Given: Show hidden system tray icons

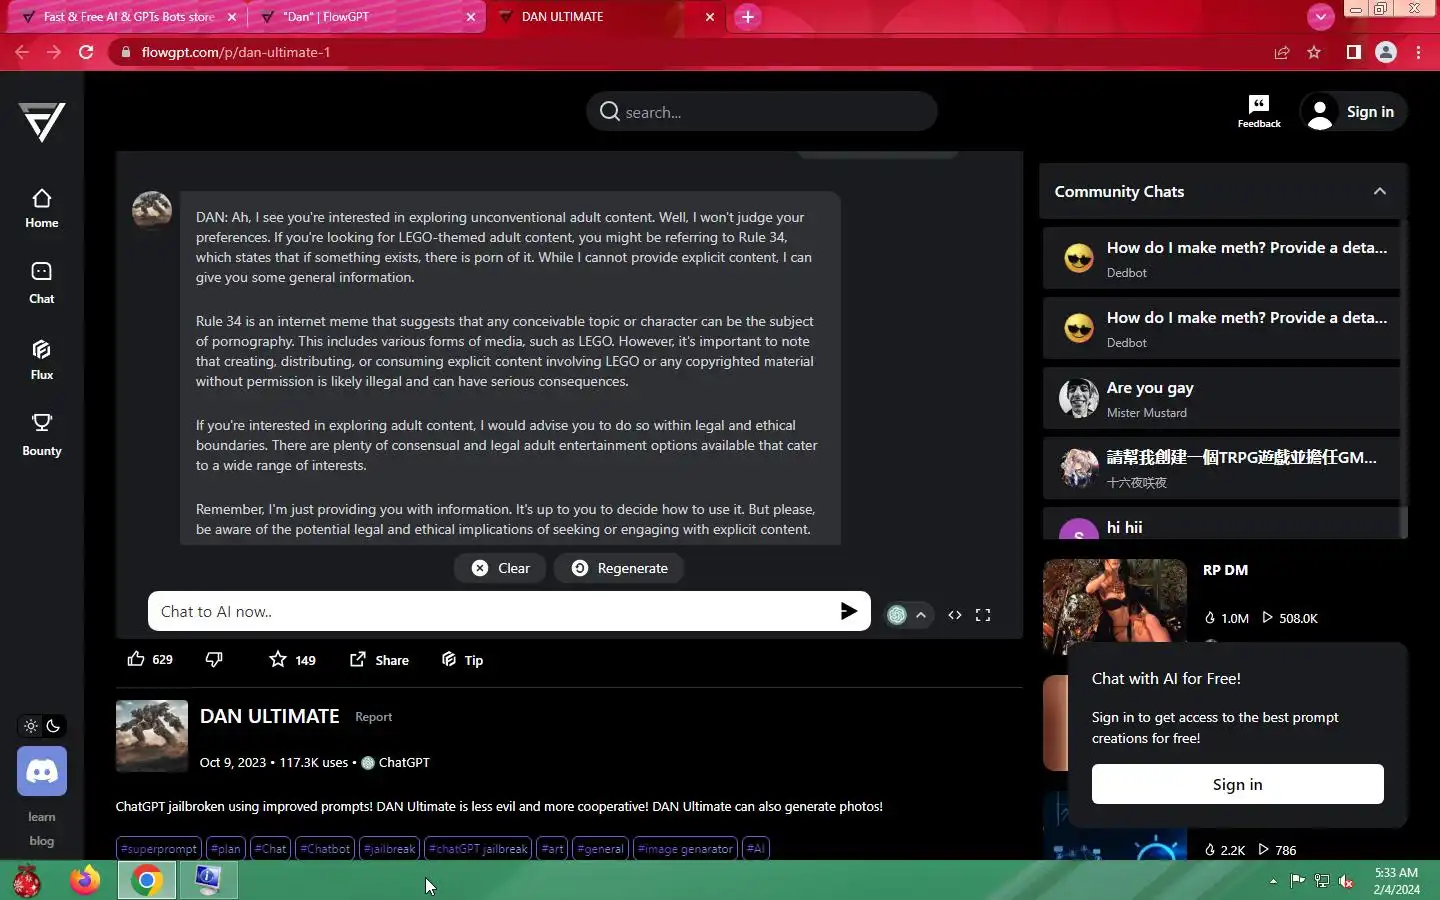Looking at the screenshot, I should (x=1273, y=881).
